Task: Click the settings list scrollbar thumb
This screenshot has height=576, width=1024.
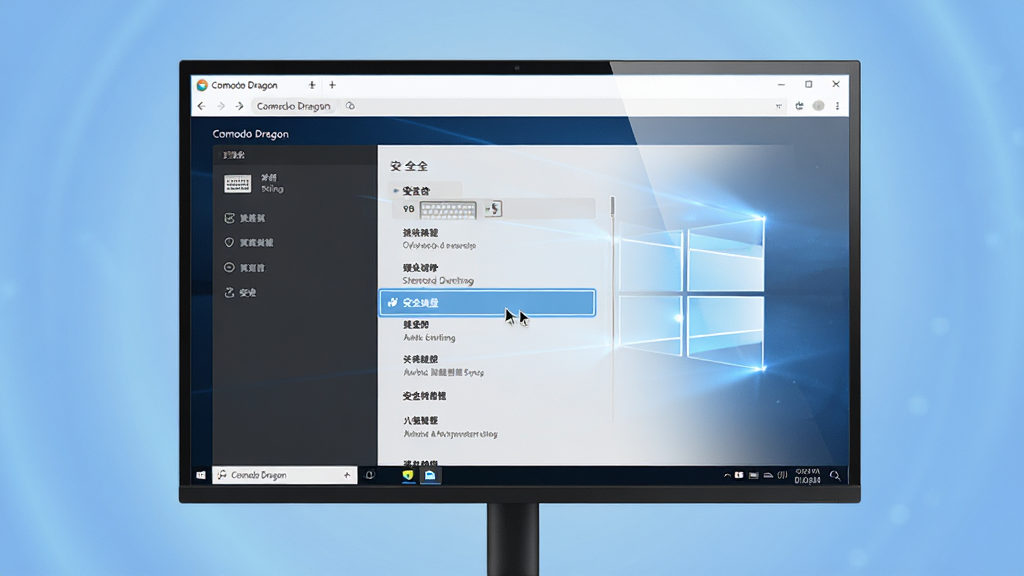Action: 613,206
